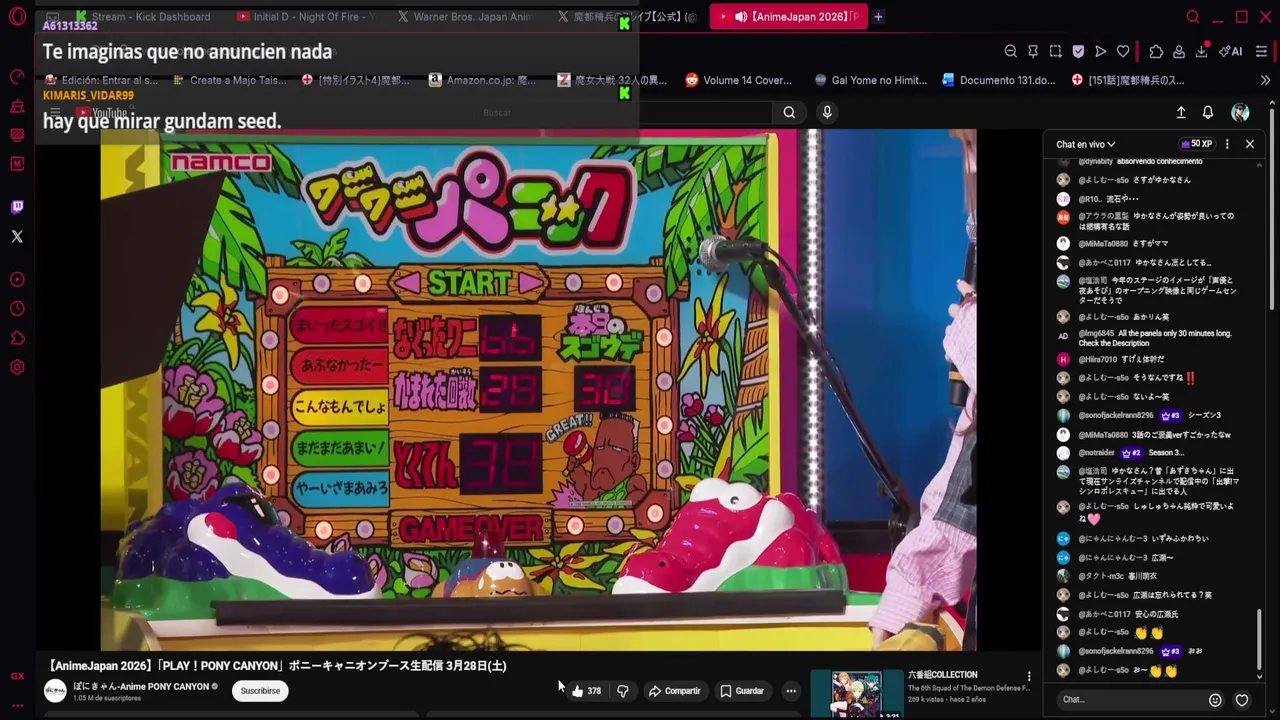Switch to Initial D - Night Of Fire tab
The height and width of the screenshot is (720, 1280).
305,17
